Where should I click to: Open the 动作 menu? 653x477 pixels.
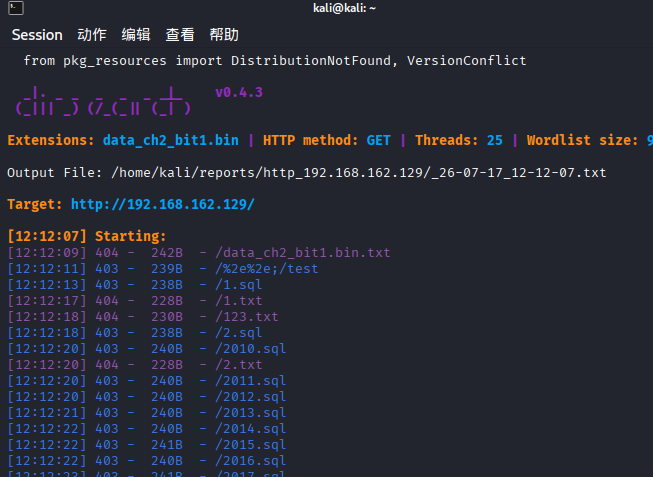point(92,35)
